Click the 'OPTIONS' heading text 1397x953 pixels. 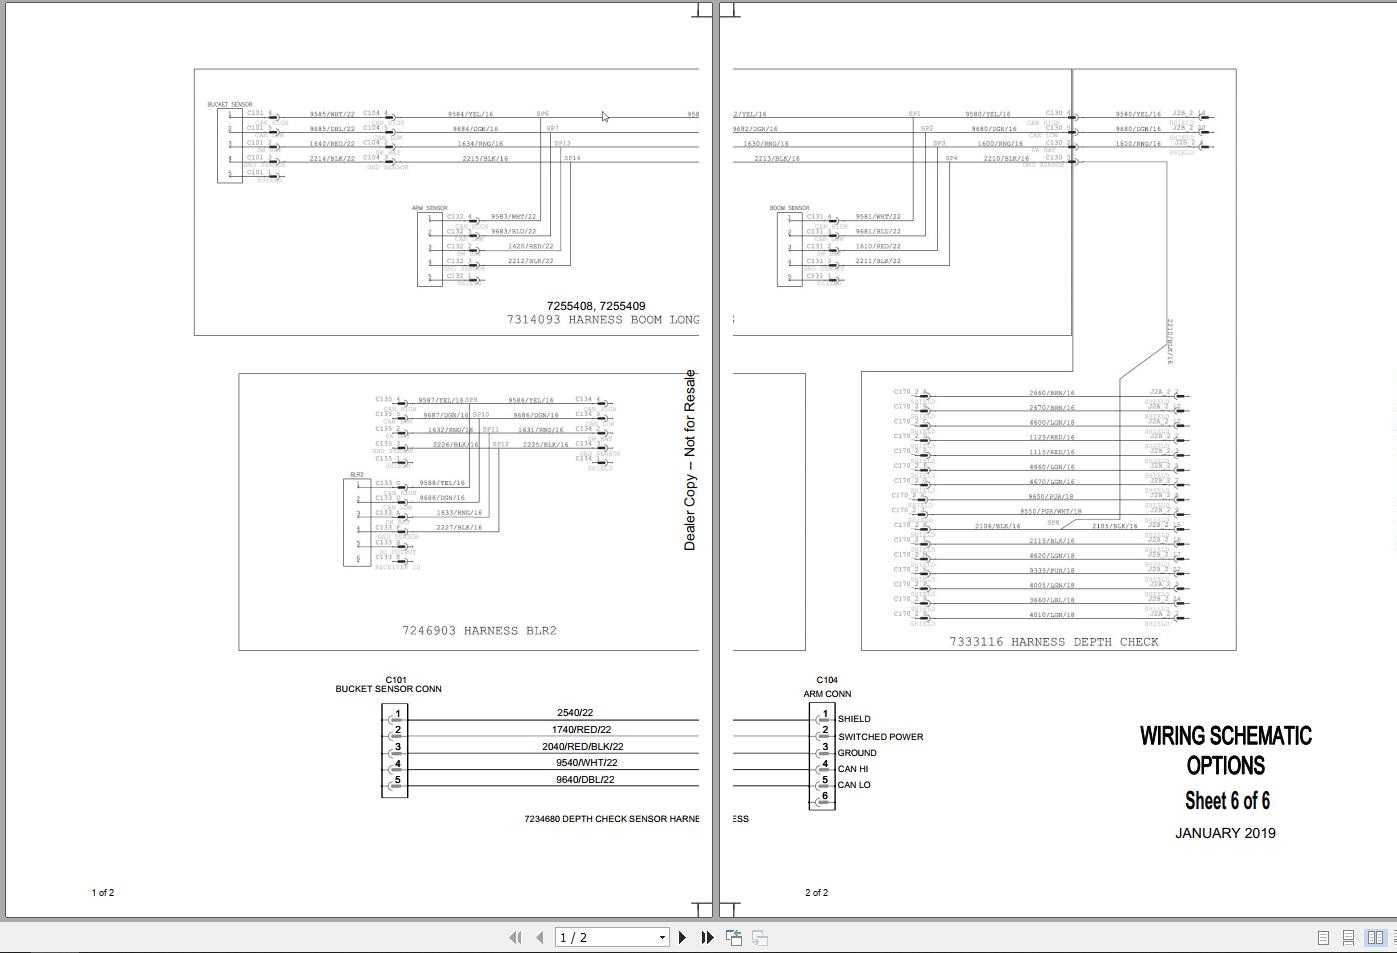pyautogui.click(x=1226, y=766)
